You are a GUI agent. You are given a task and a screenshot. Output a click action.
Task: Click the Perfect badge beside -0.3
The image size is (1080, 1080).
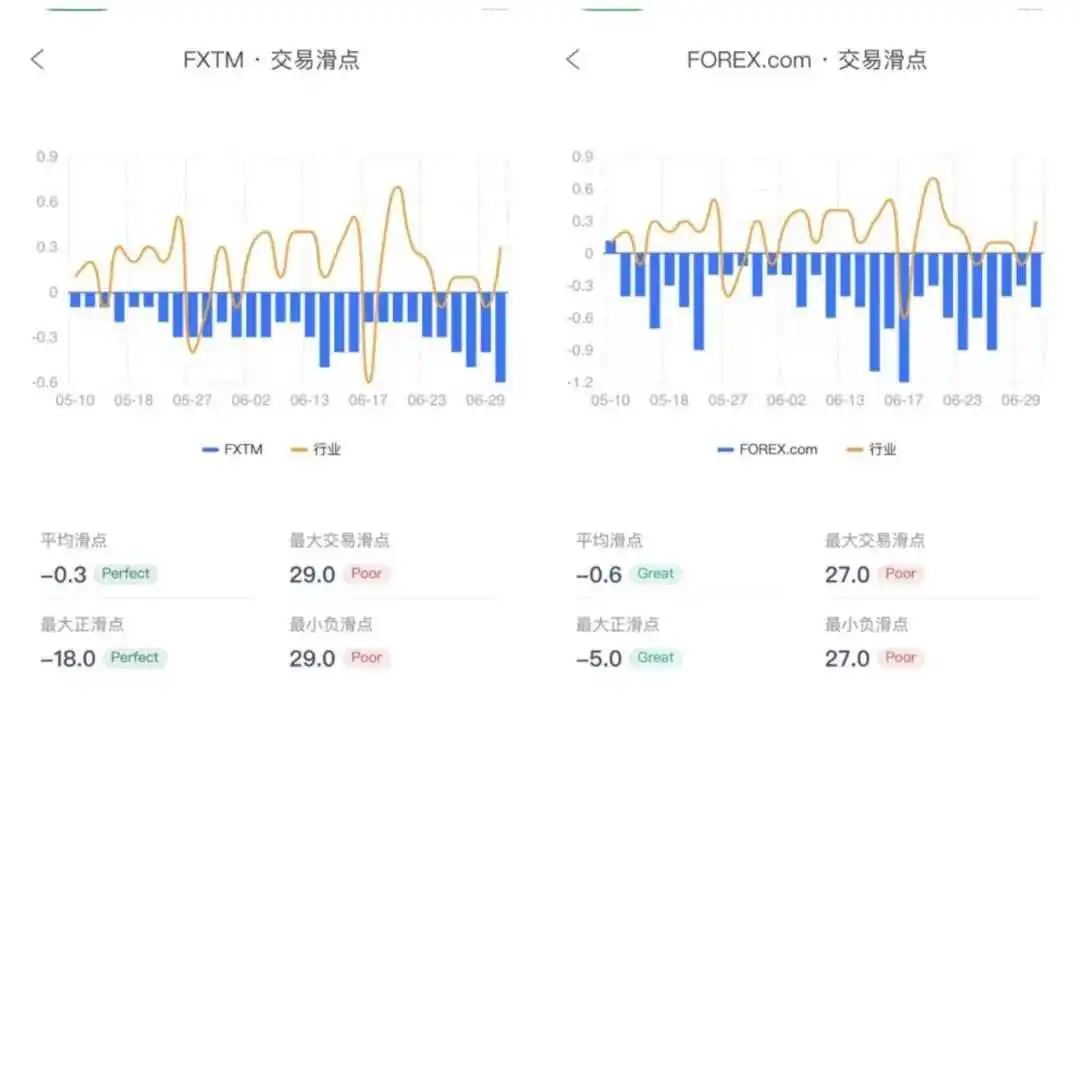[x=126, y=574]
